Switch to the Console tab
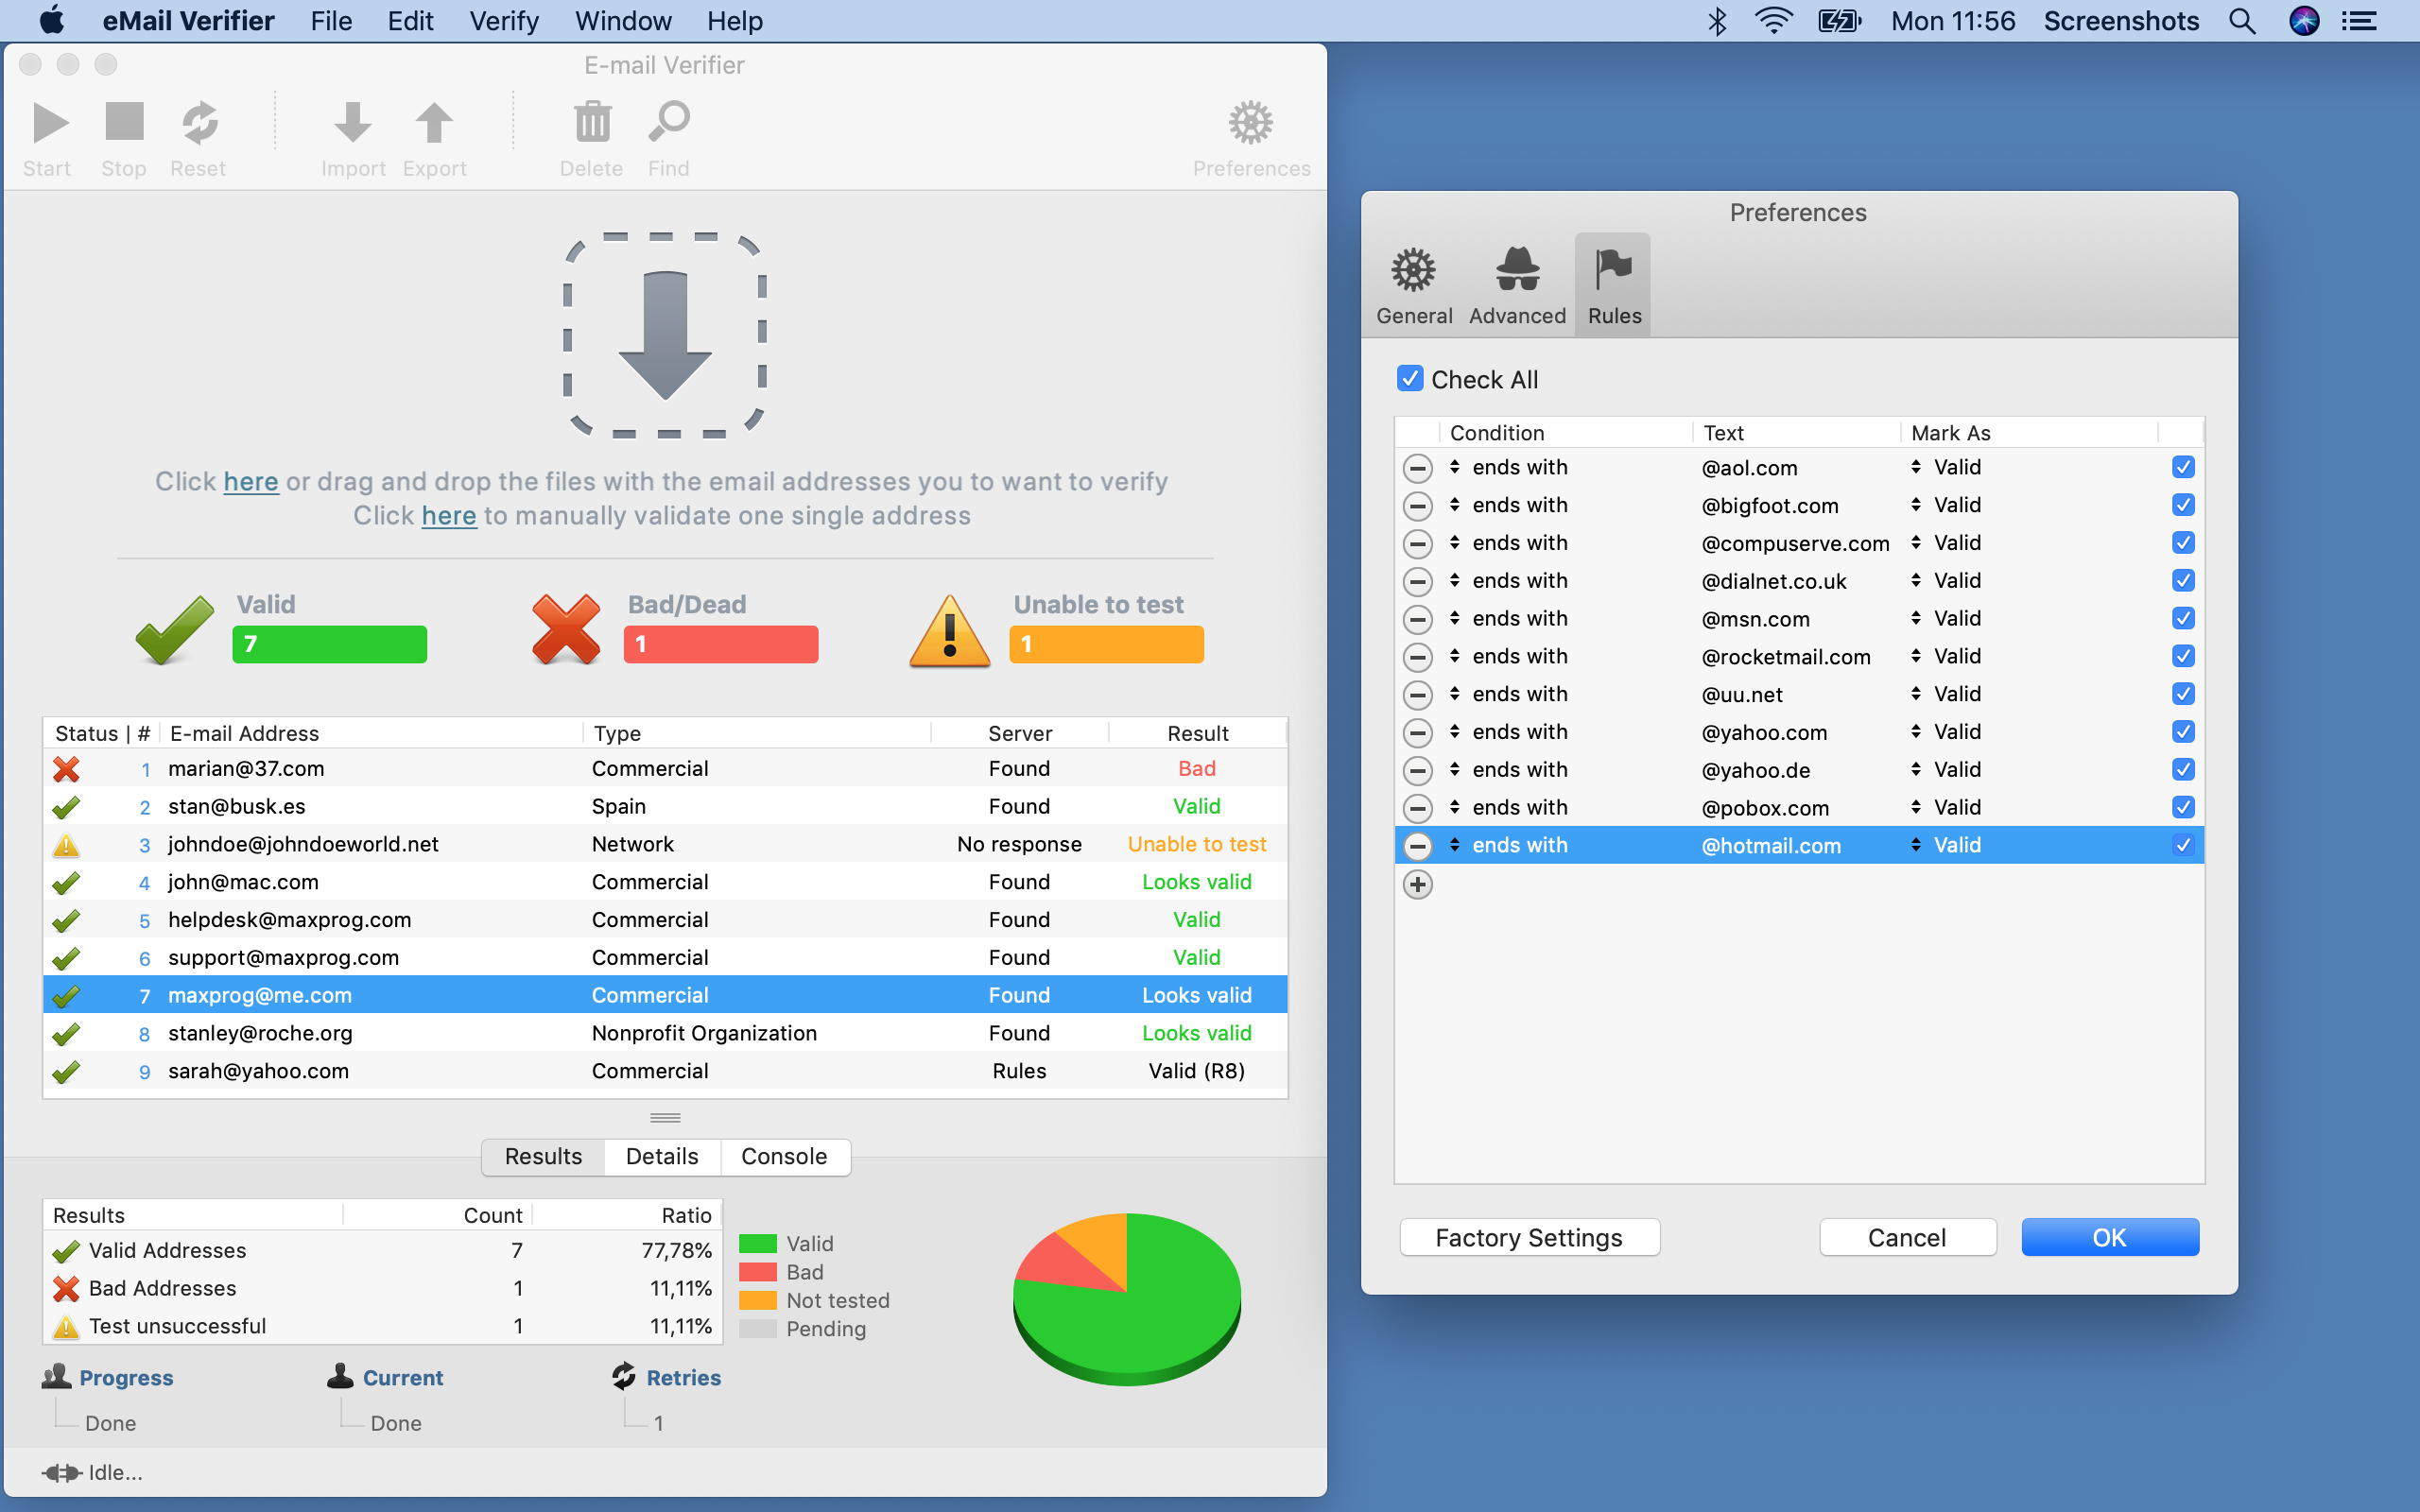2420x1512 pixels. [784, 1156]
